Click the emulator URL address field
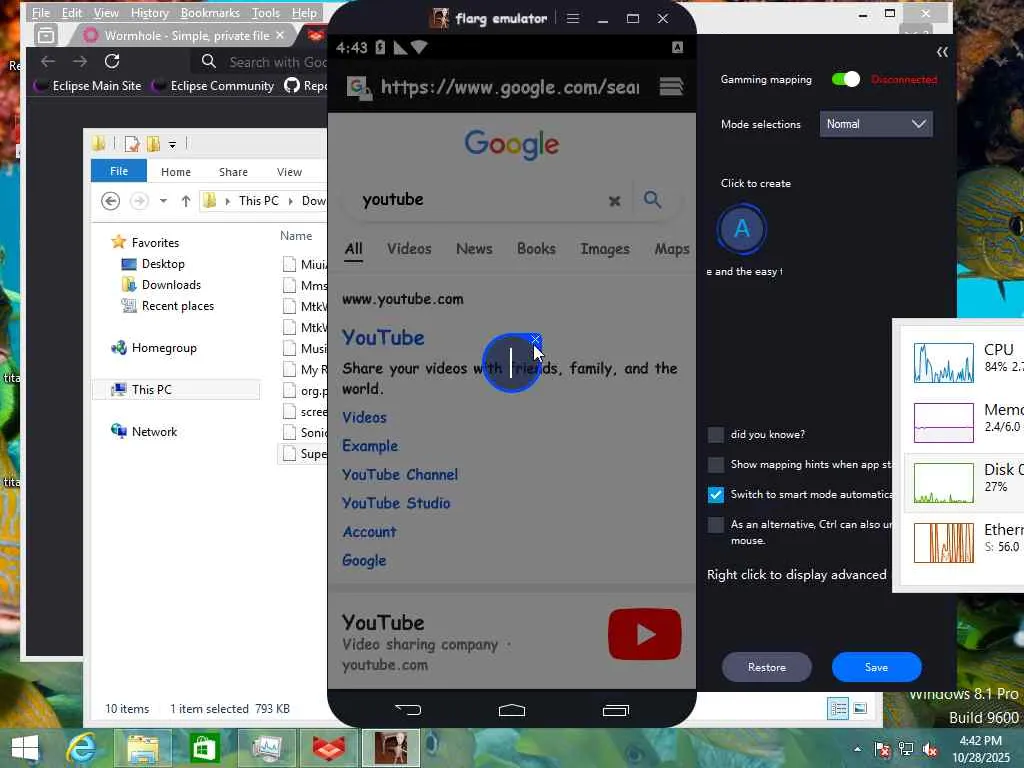The image size is (1024, 768). 510,87
